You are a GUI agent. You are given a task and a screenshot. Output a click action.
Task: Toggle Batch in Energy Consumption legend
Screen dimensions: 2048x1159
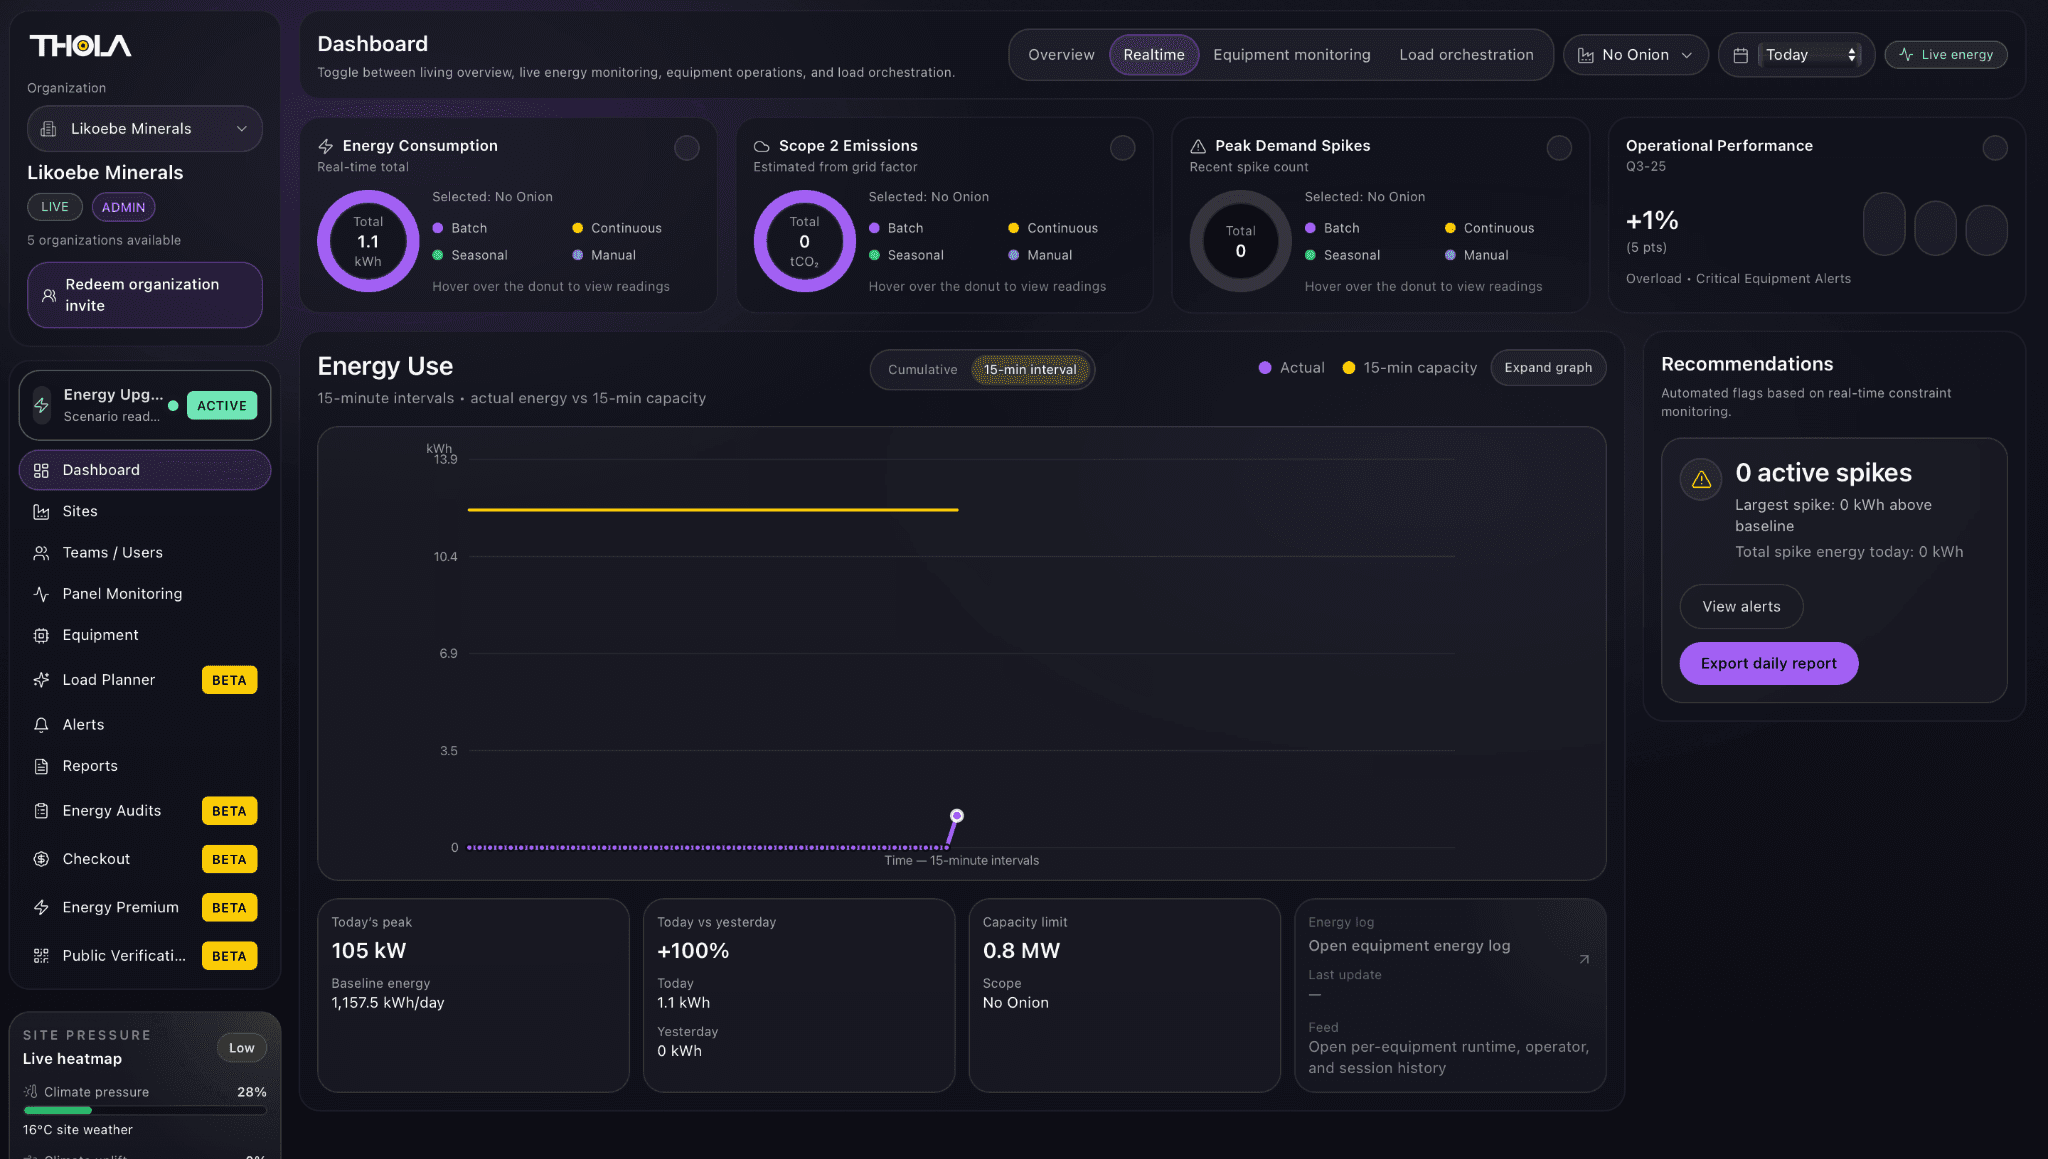(460, 228)
